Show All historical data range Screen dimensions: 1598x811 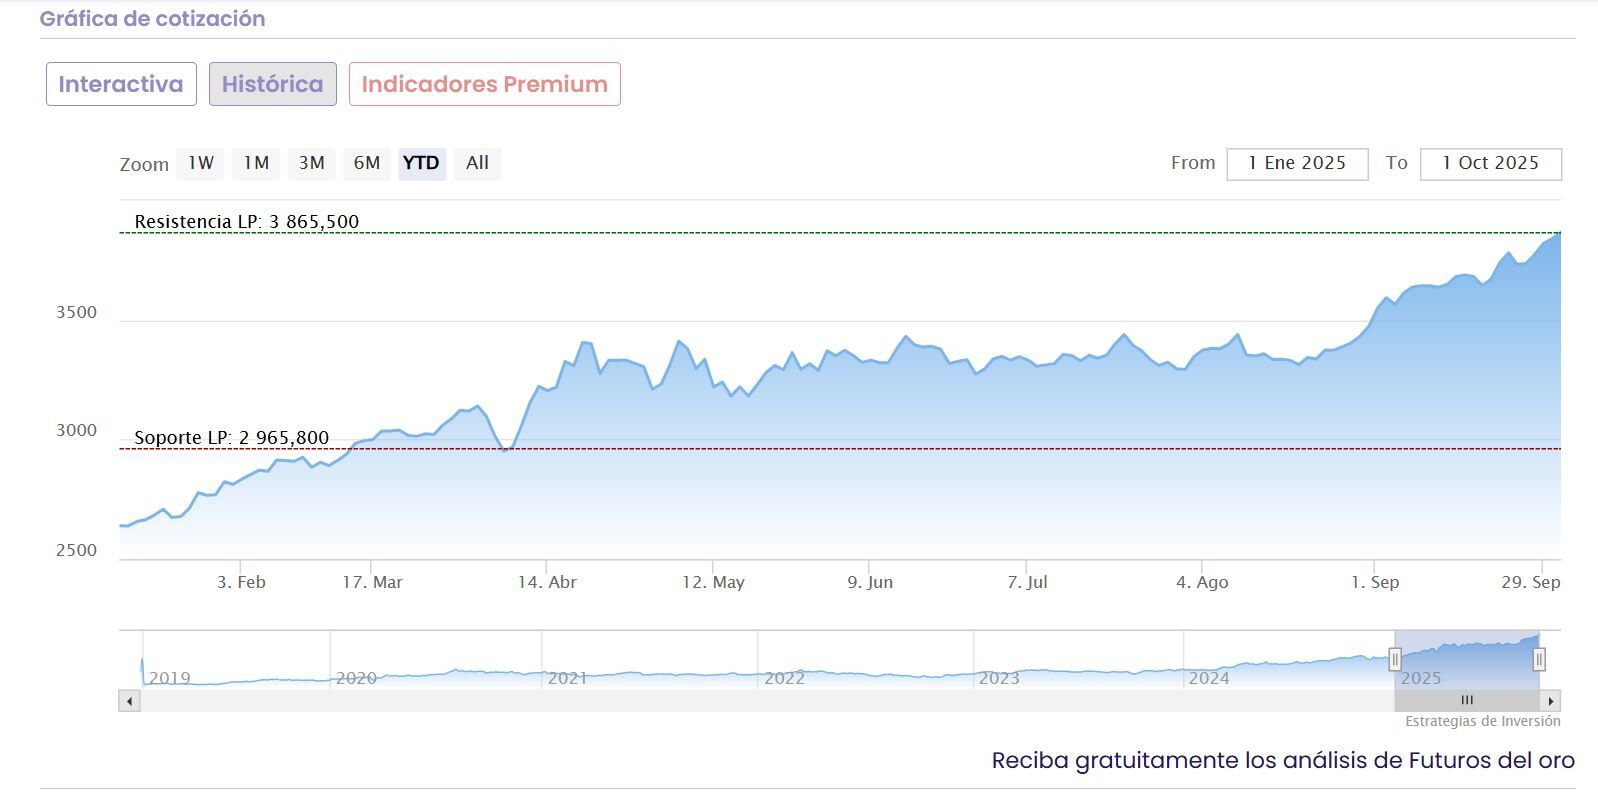click(x=477, y=163)
